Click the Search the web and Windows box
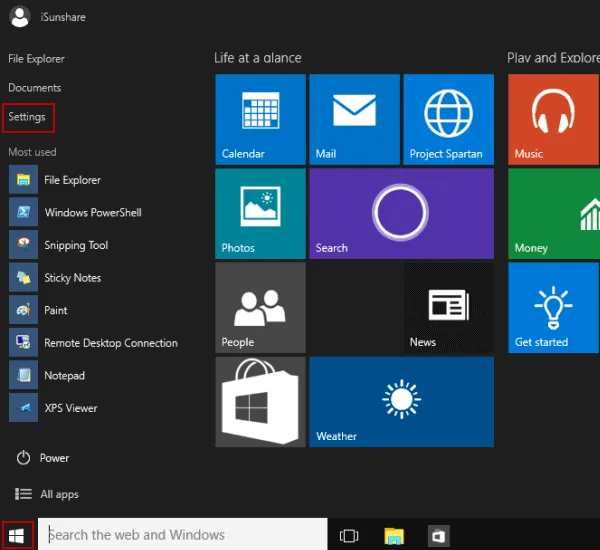 [x=186, y=535]
